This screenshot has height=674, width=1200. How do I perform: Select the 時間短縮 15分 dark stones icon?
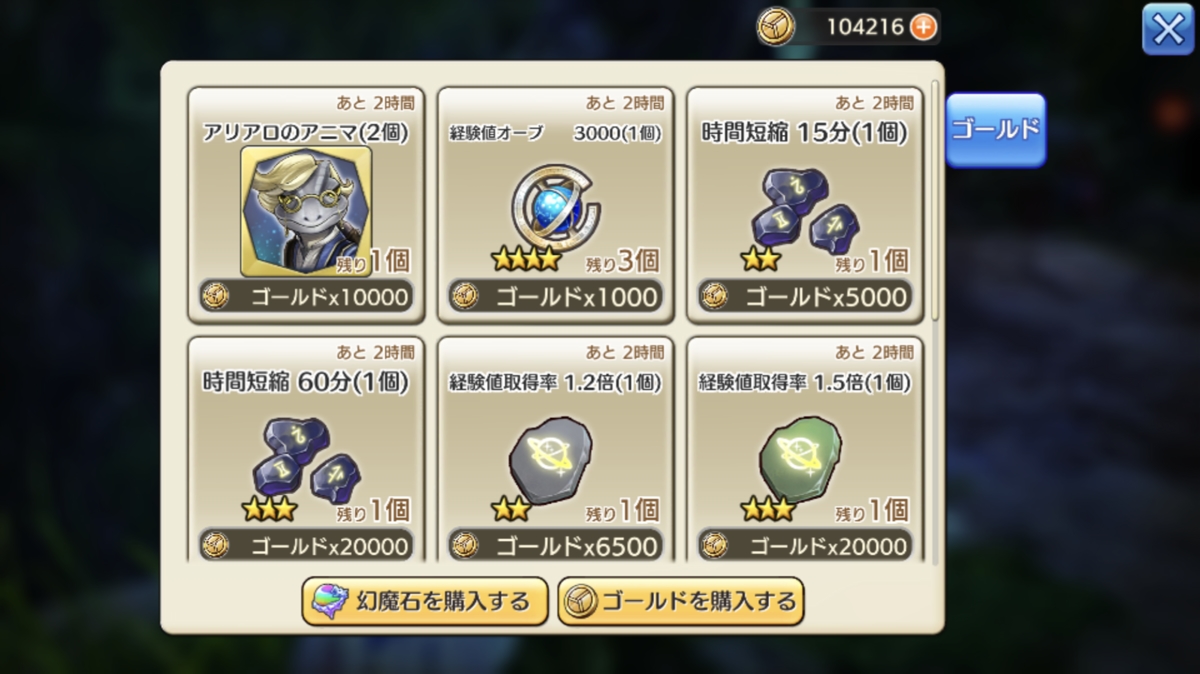[x=805, y=209]
